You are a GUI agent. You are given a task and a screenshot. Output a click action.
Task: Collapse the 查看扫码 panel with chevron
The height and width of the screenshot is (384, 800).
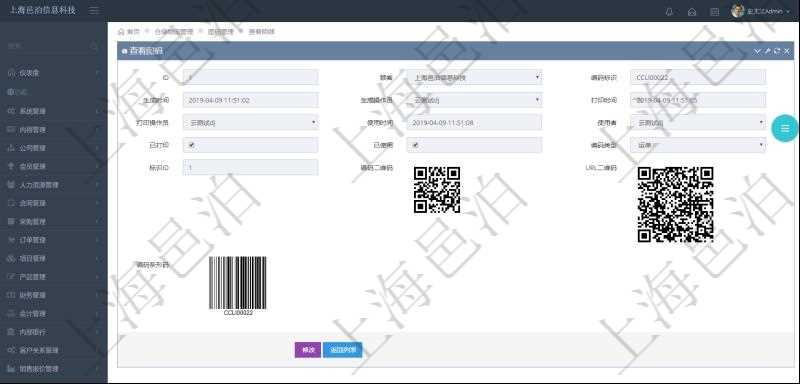point(757,51)
